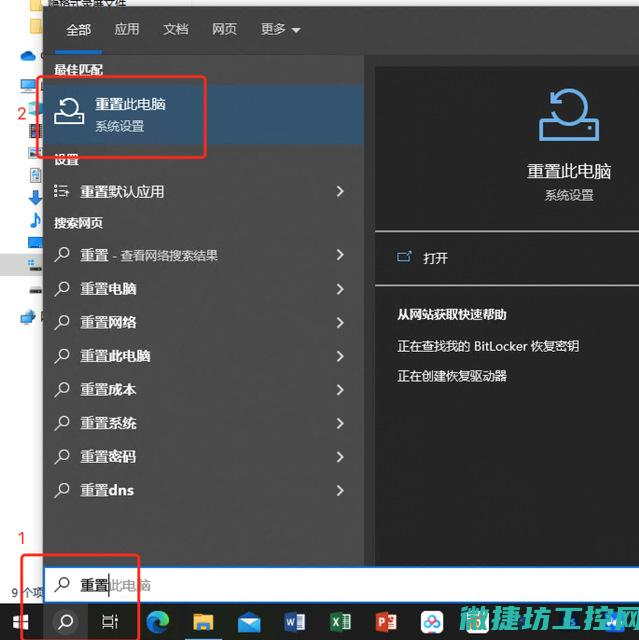Click reset icon in the best match row
This screenshot has width=639, height=640.
point(69,111)
